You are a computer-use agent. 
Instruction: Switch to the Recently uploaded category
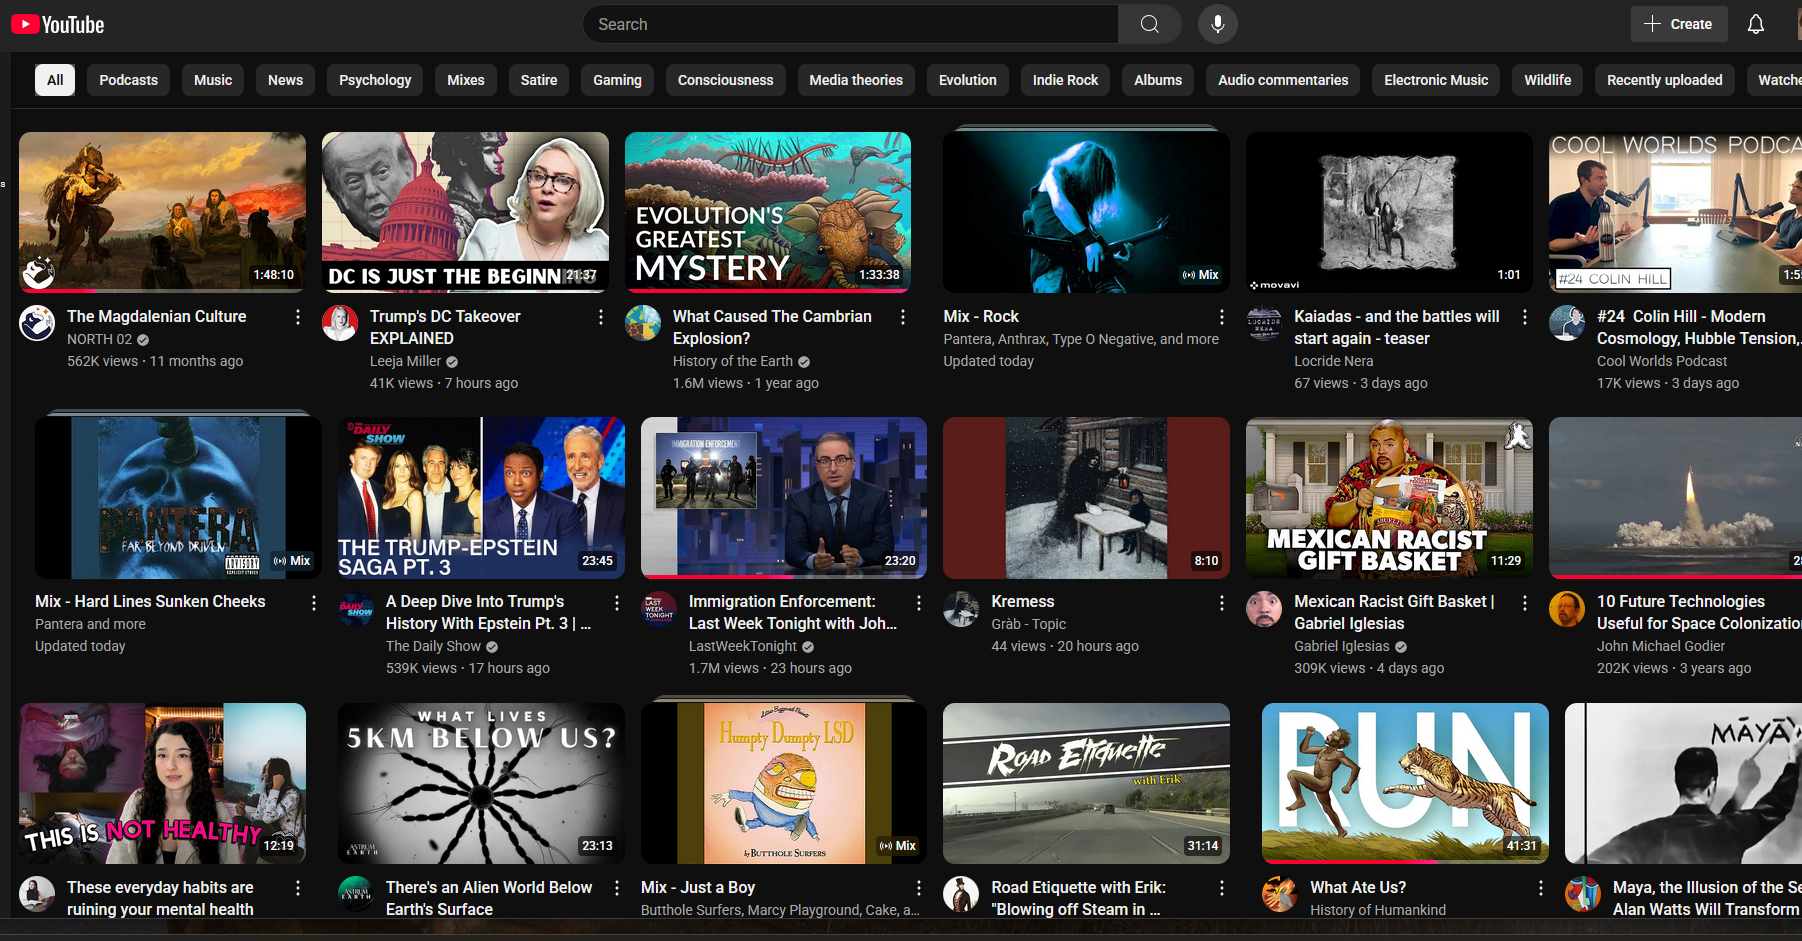pos(1664,80)
